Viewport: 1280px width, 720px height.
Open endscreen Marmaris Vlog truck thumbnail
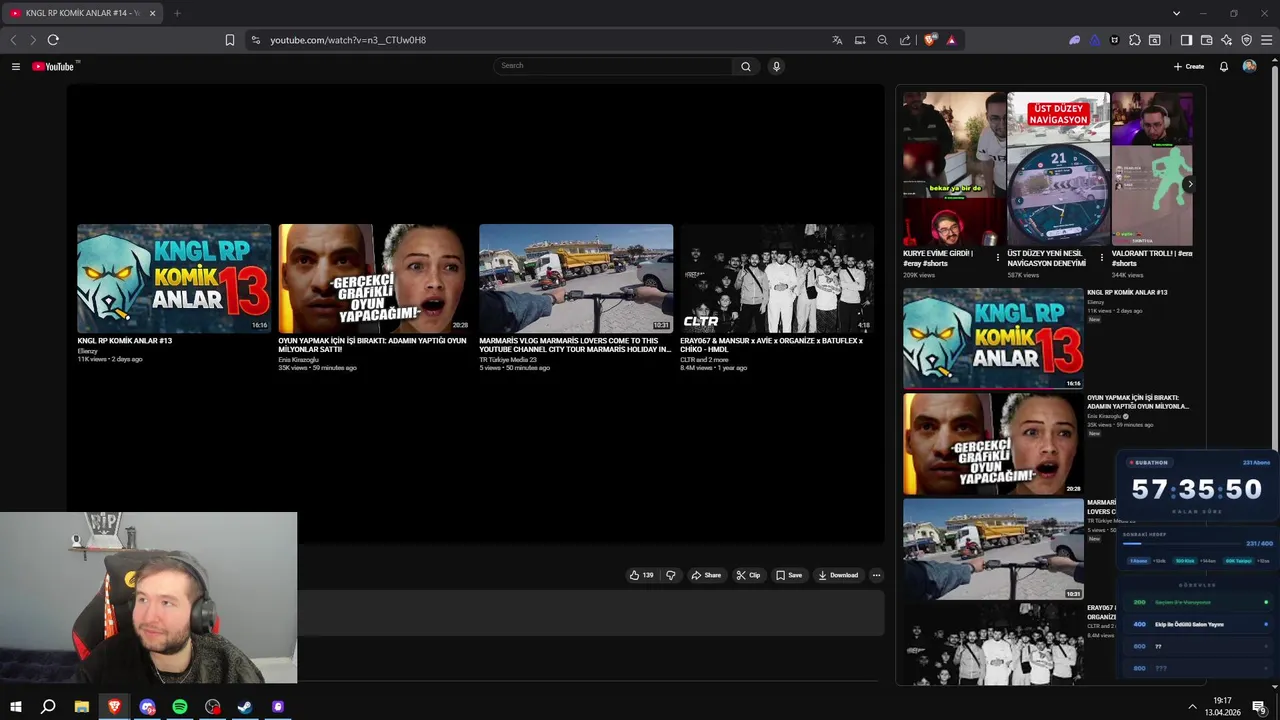tap(576, 279)
